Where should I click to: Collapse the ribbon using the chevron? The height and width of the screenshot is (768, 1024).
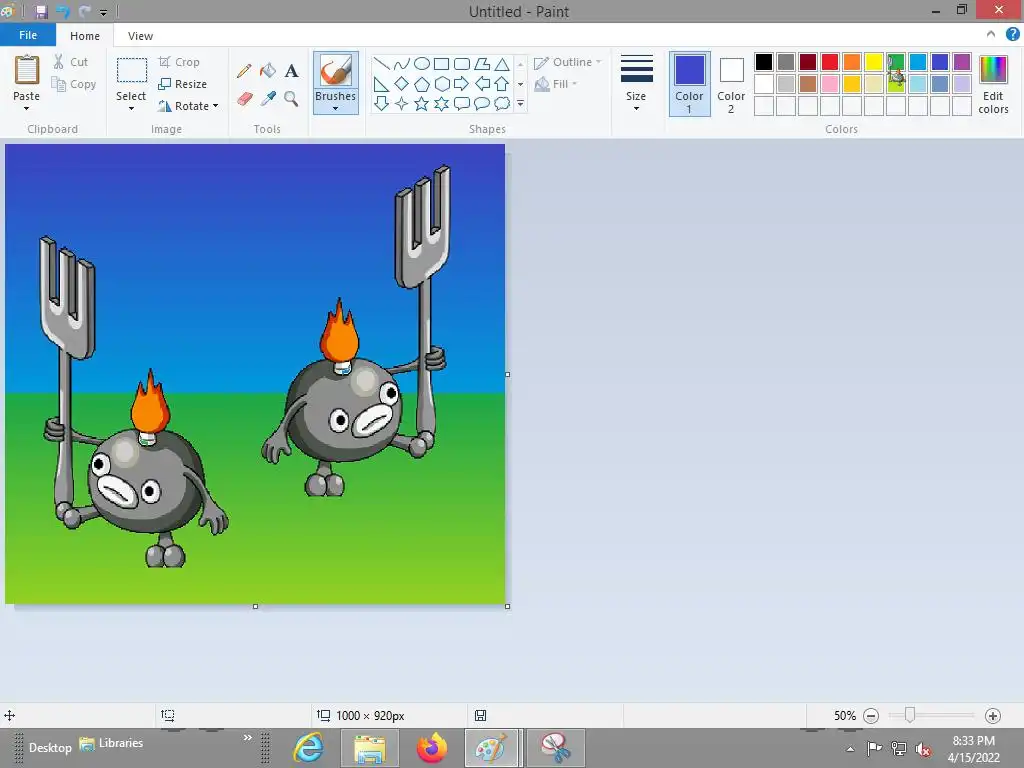pyautogui.click(x=991, y=34)
